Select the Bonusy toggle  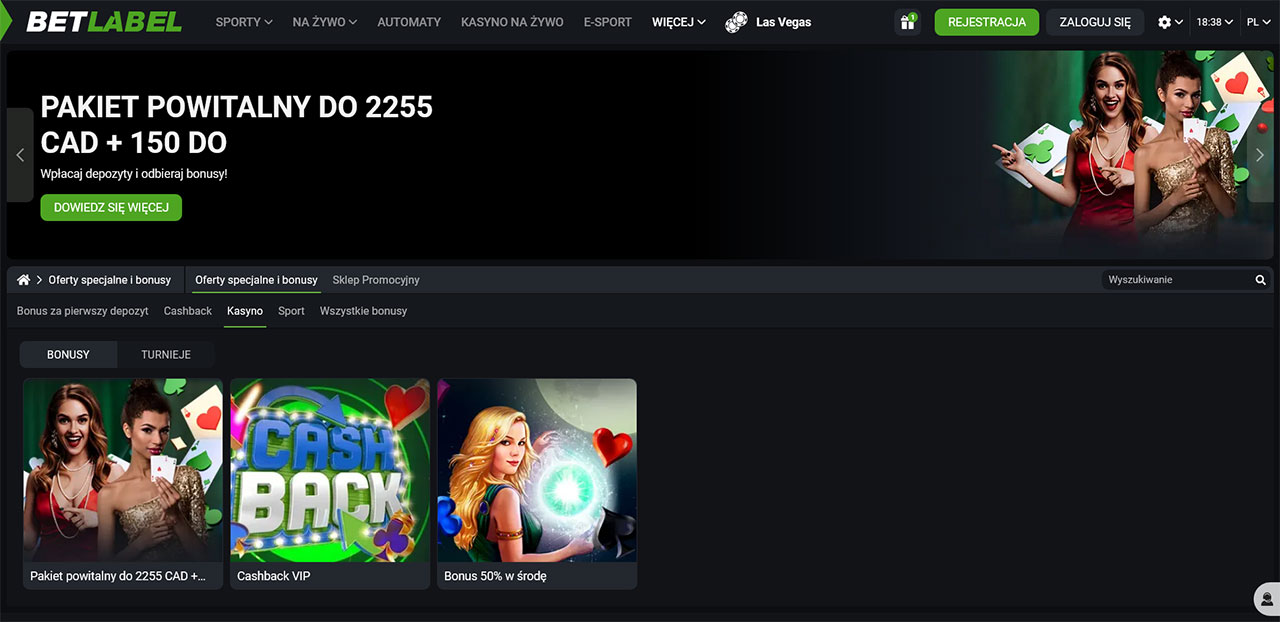pos(68,355)
